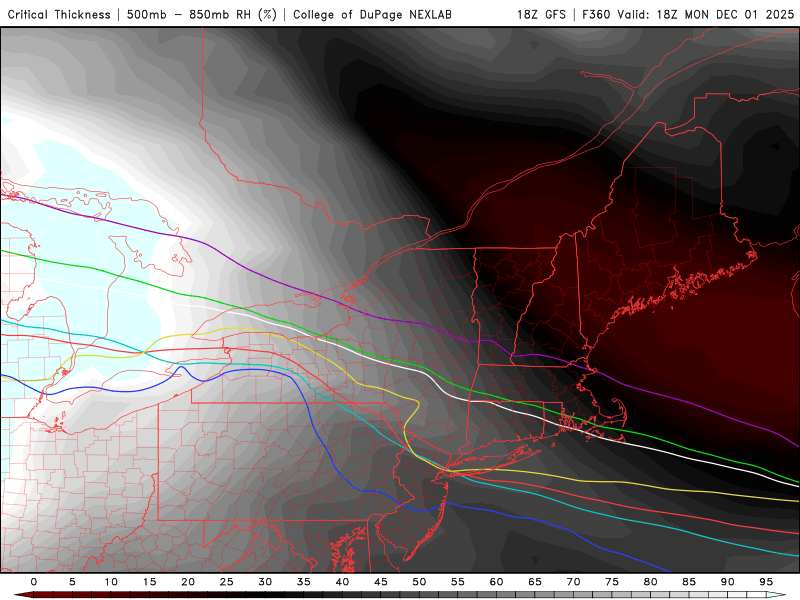This screenshot has width=800, height=600.
Task: Click the 'F360' forecast hour text
Action: (597, 15)
